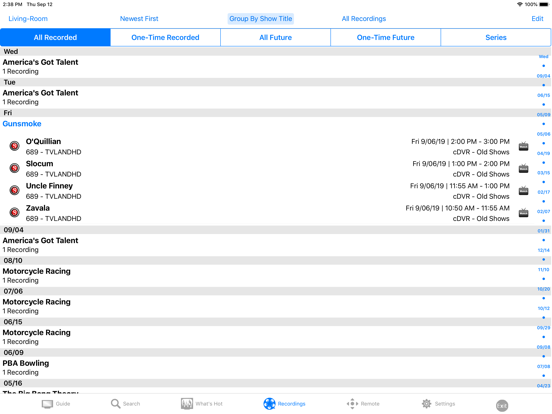
Task: Change the Newest First sort order
Action: pos(139,19)
